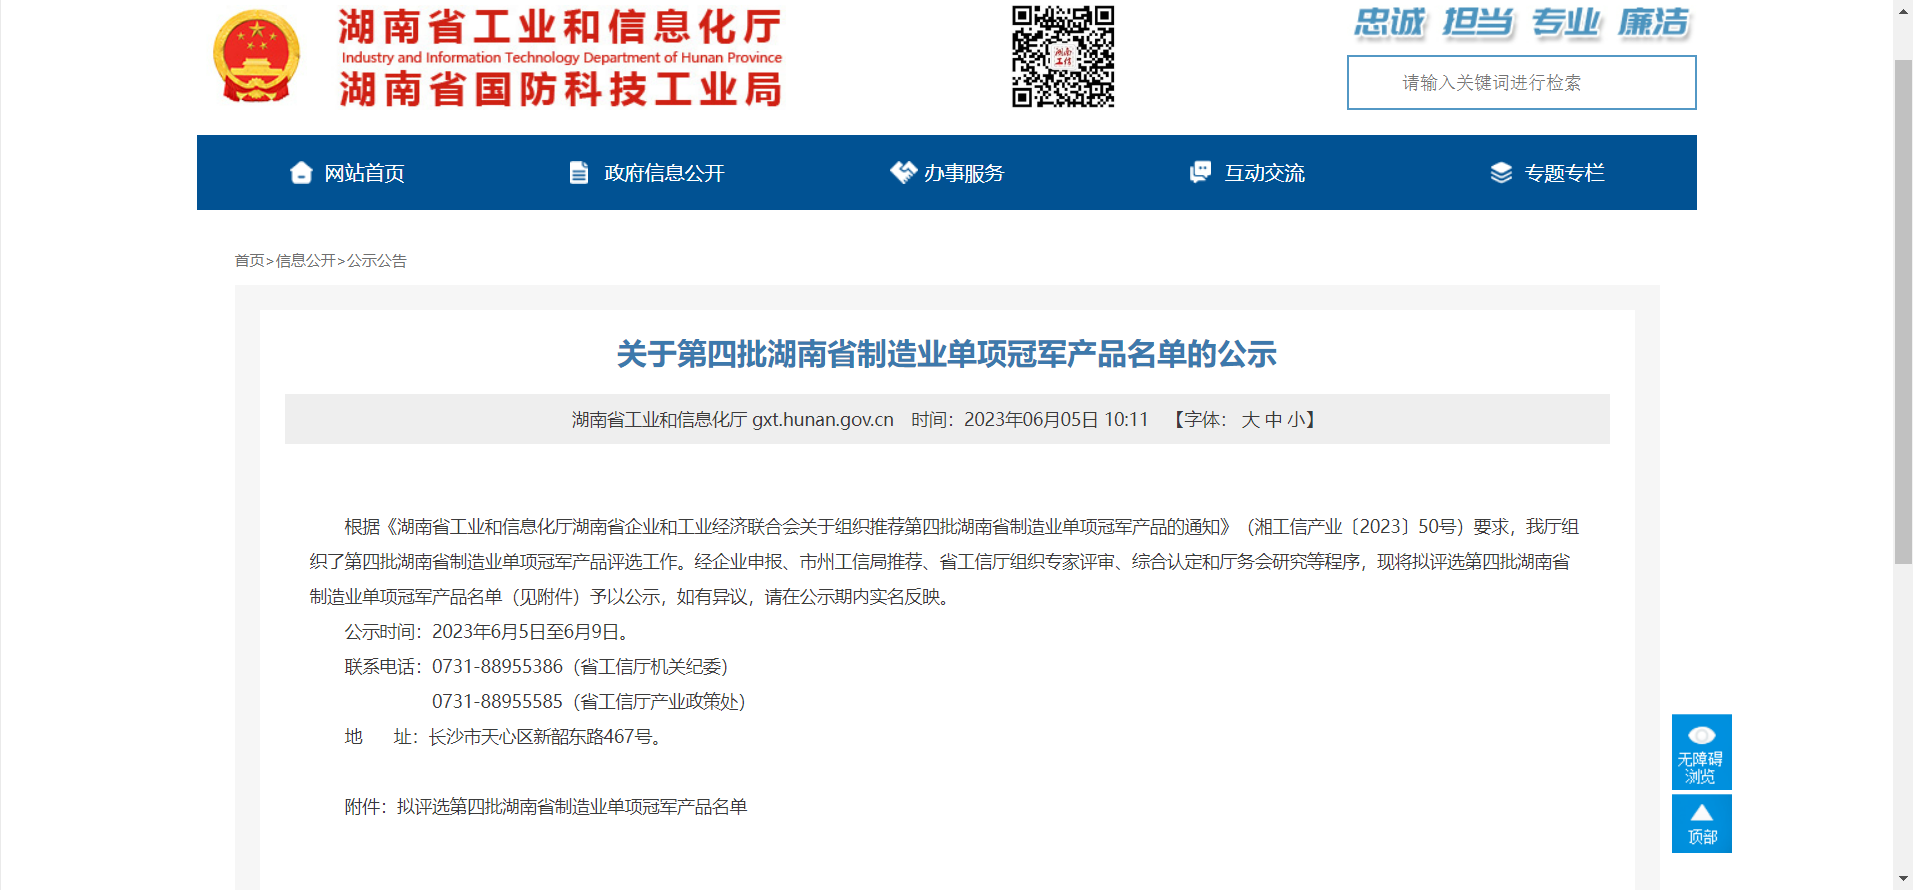This screenshot has width=1913, height=890.
Task: Click the chat icon beside 互动交流
Action: pos(1200,173)
